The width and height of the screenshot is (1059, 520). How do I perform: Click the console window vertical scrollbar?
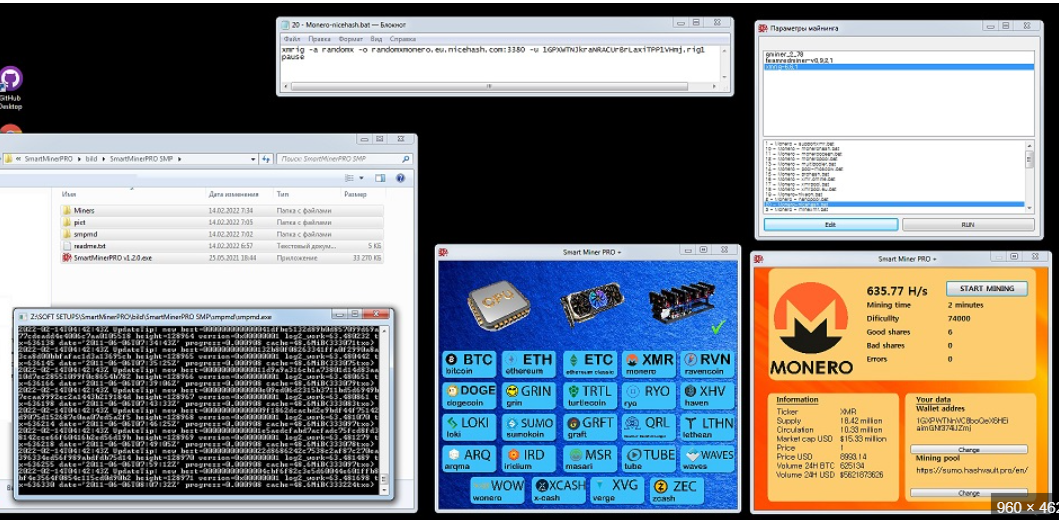pos(386,411)
